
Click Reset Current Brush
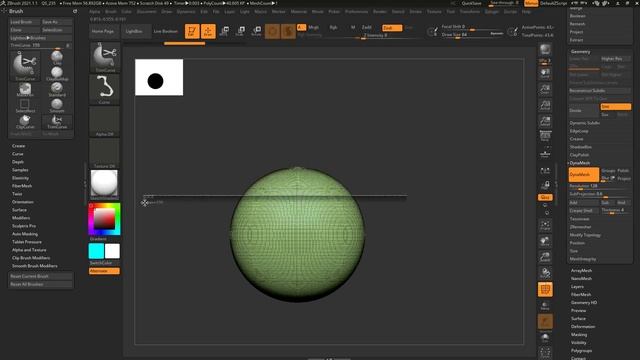tap(41, 276)
